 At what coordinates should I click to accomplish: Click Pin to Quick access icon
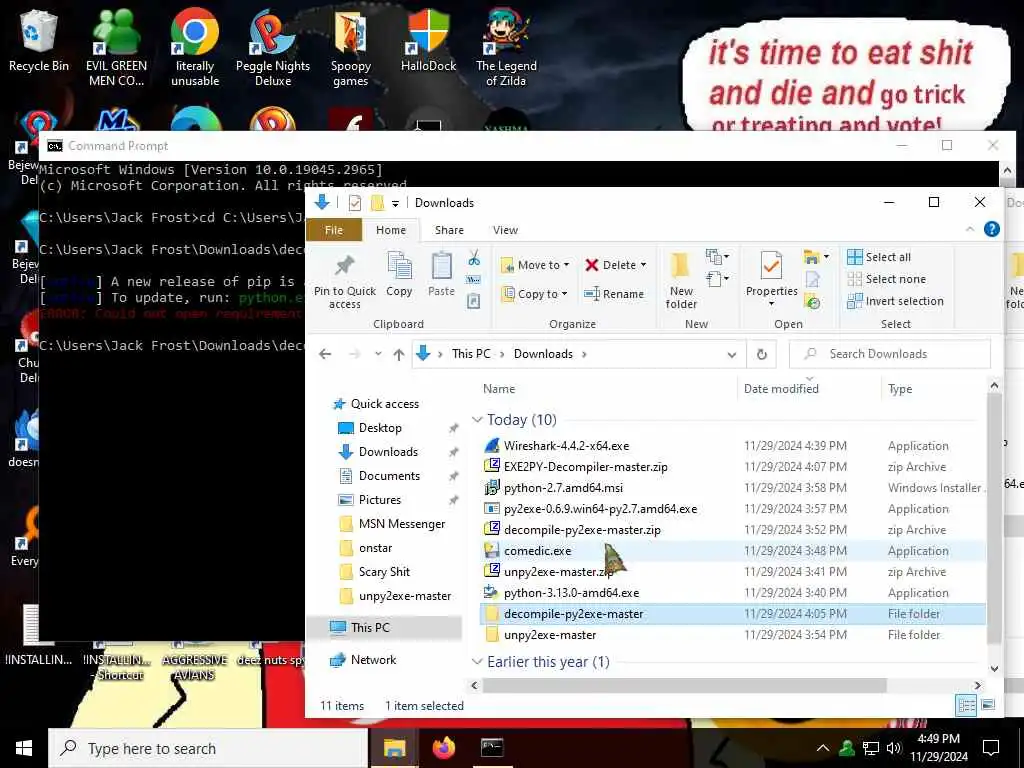coord(344,266)
